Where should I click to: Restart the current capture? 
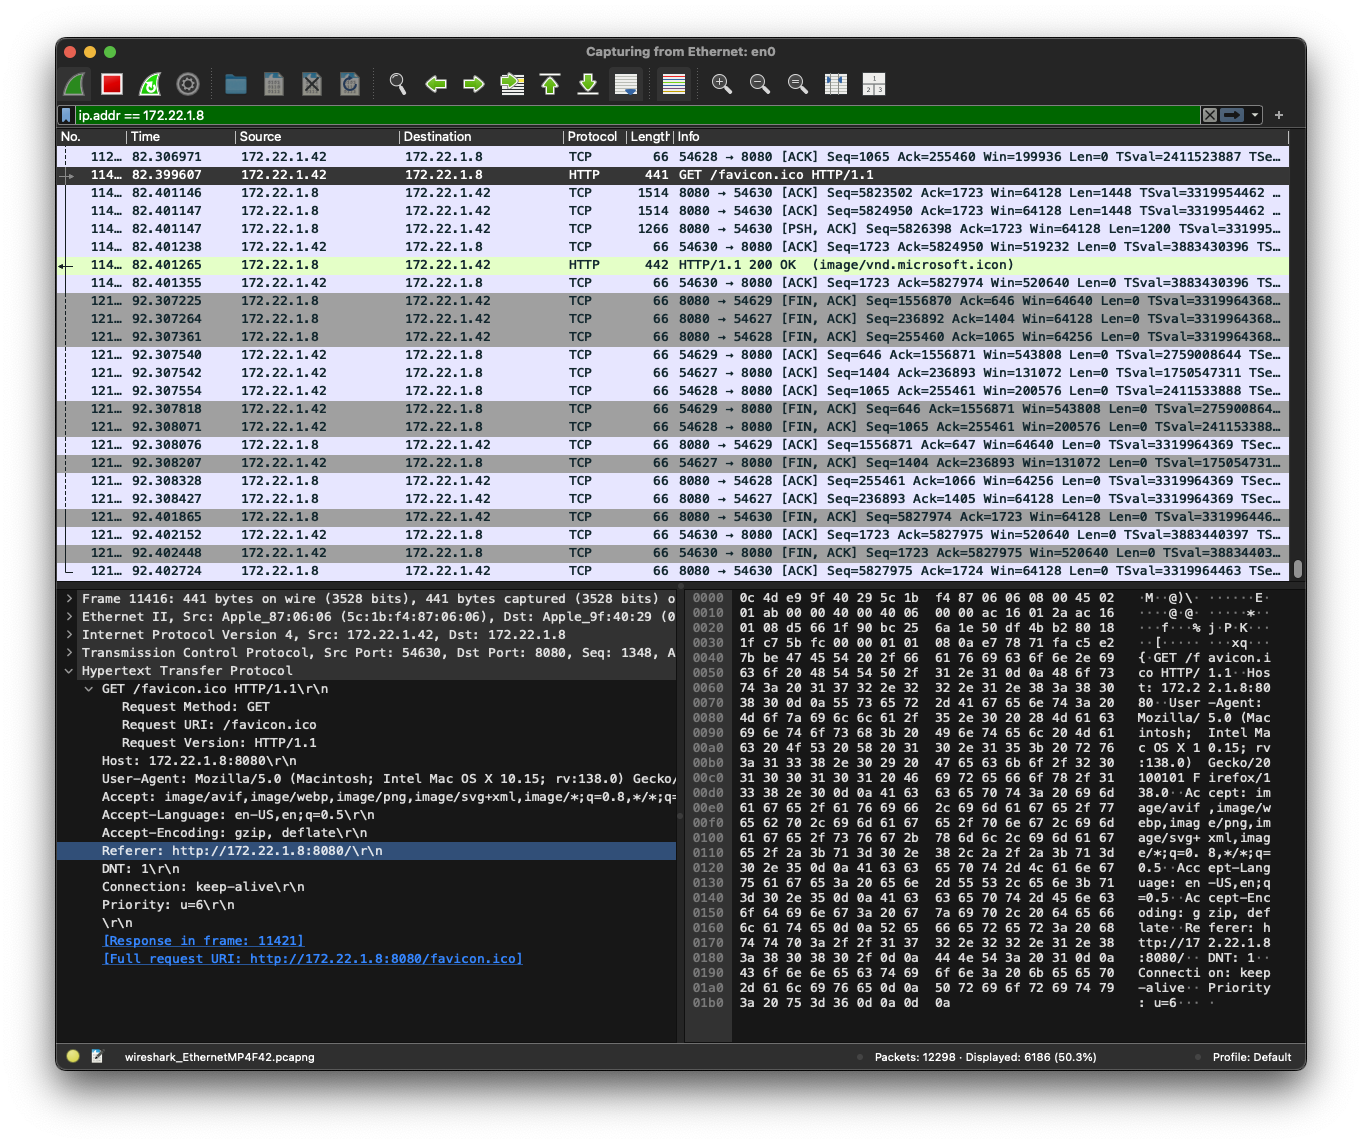coord(149,84)
